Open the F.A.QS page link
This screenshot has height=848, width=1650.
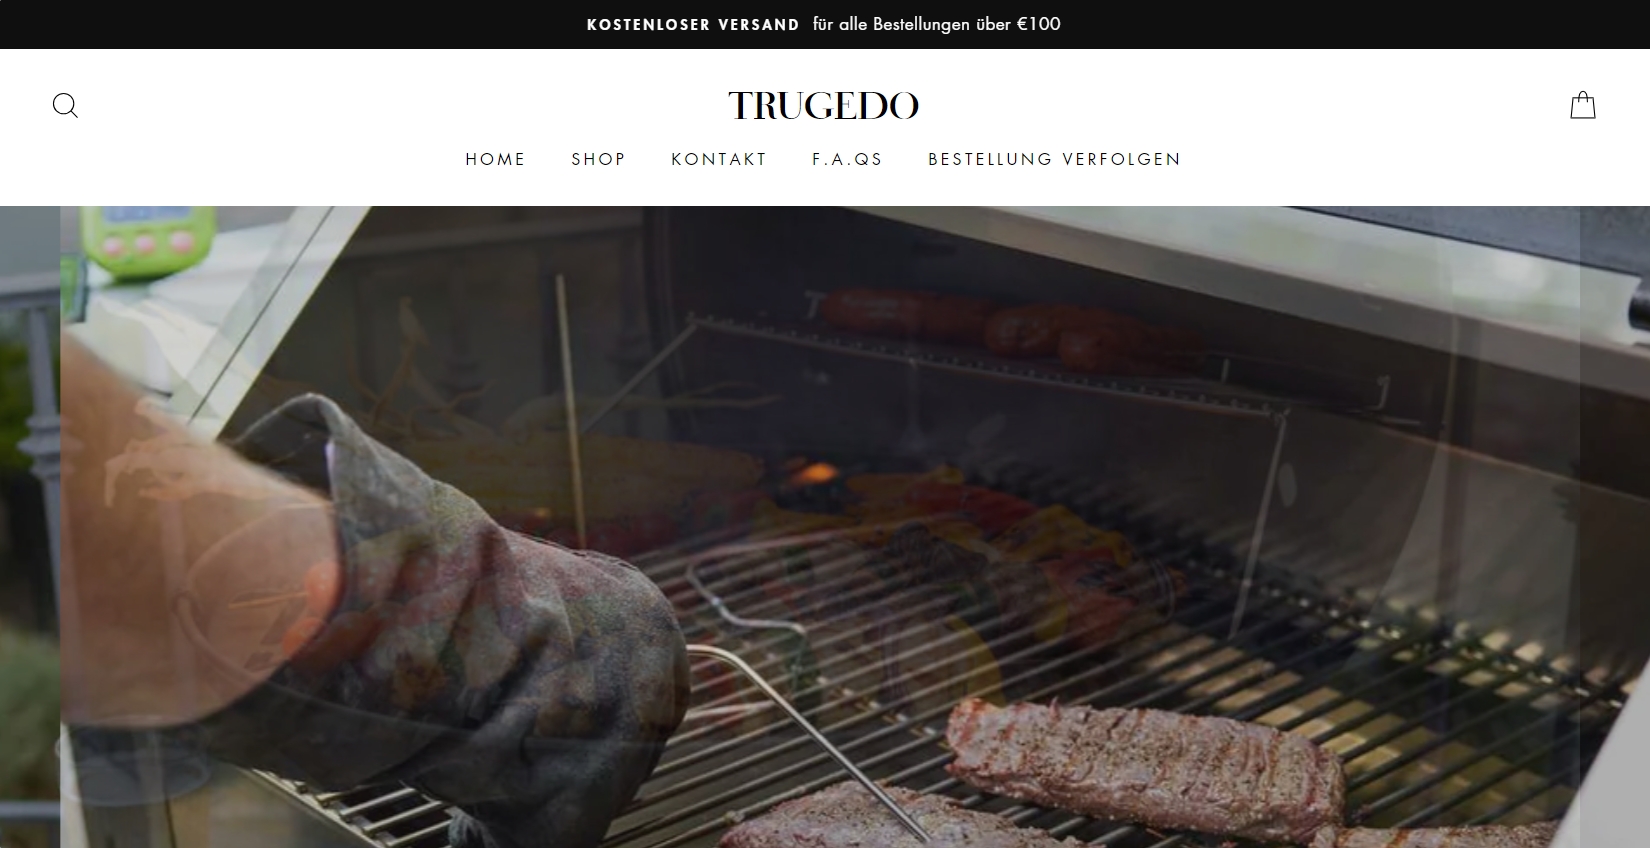pos(848,159)
